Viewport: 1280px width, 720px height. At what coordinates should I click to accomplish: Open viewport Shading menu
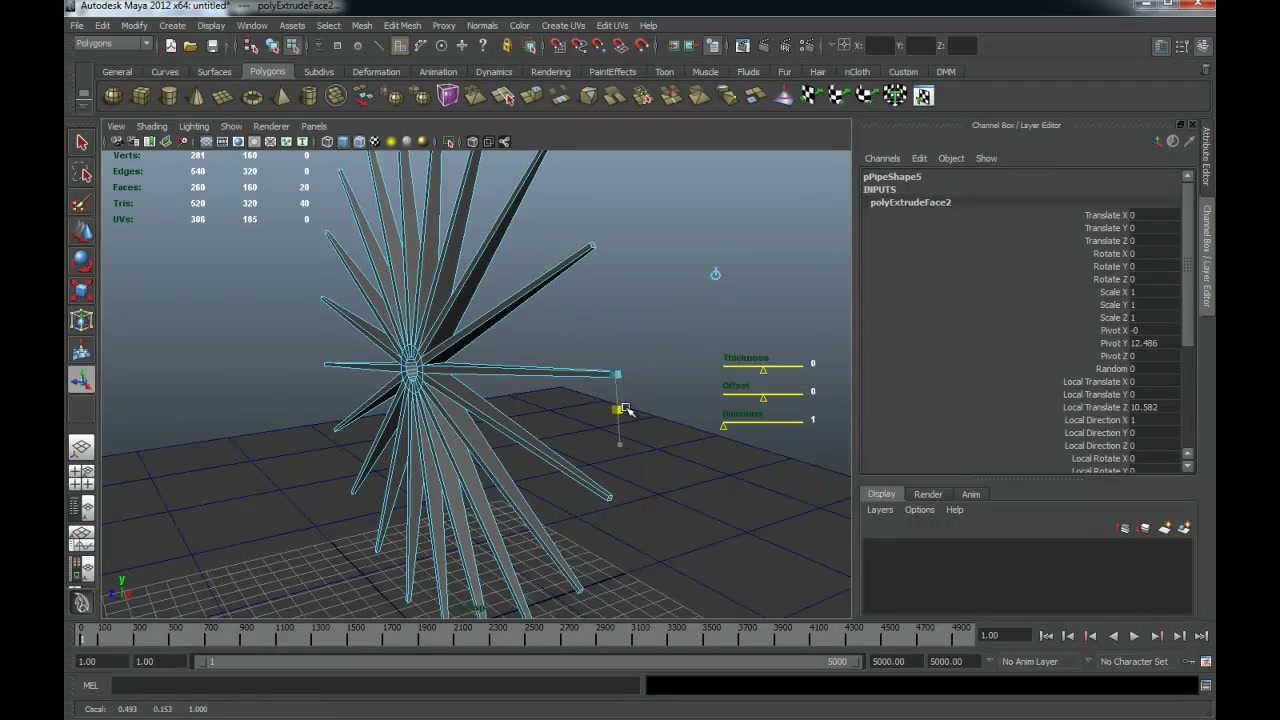(152, 127)
